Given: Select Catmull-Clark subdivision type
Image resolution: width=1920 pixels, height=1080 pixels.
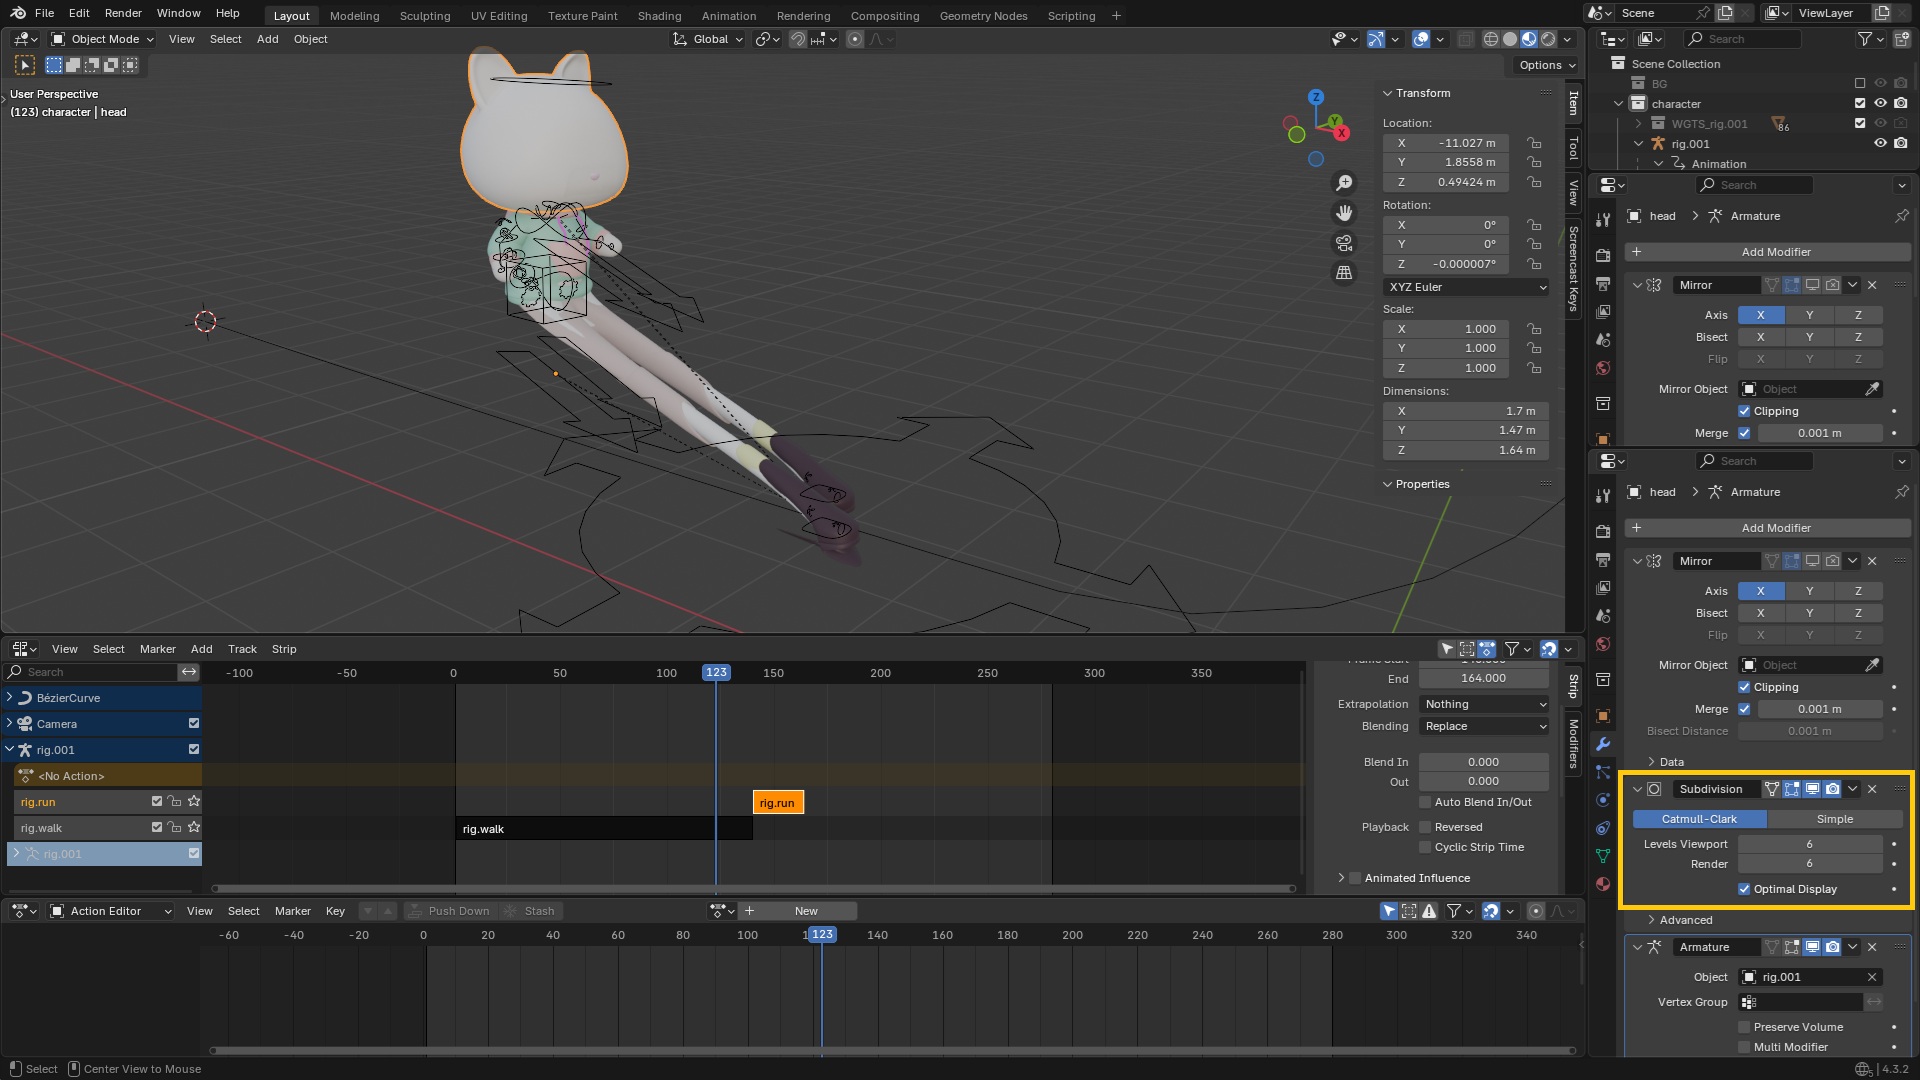Looking at the screenshot, I should tap(1699, 819).
